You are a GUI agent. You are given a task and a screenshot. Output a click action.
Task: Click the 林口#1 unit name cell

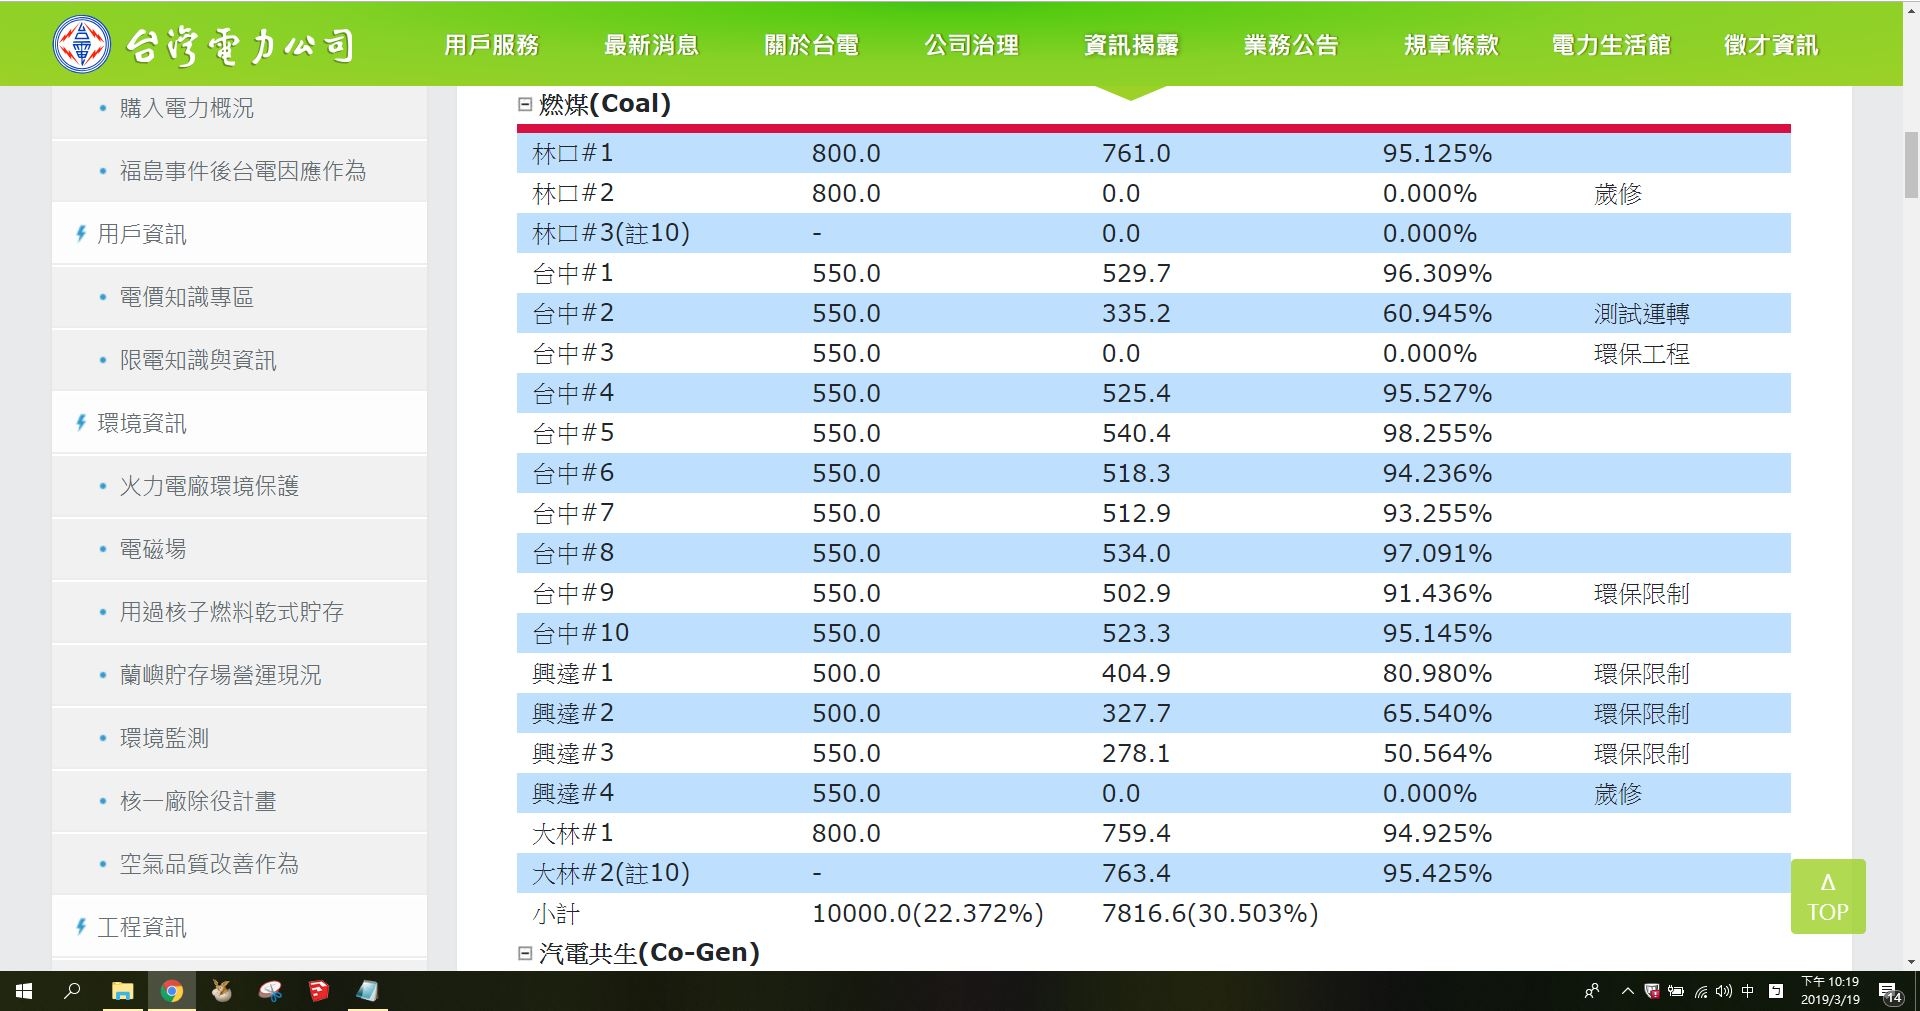pos(573,153)
